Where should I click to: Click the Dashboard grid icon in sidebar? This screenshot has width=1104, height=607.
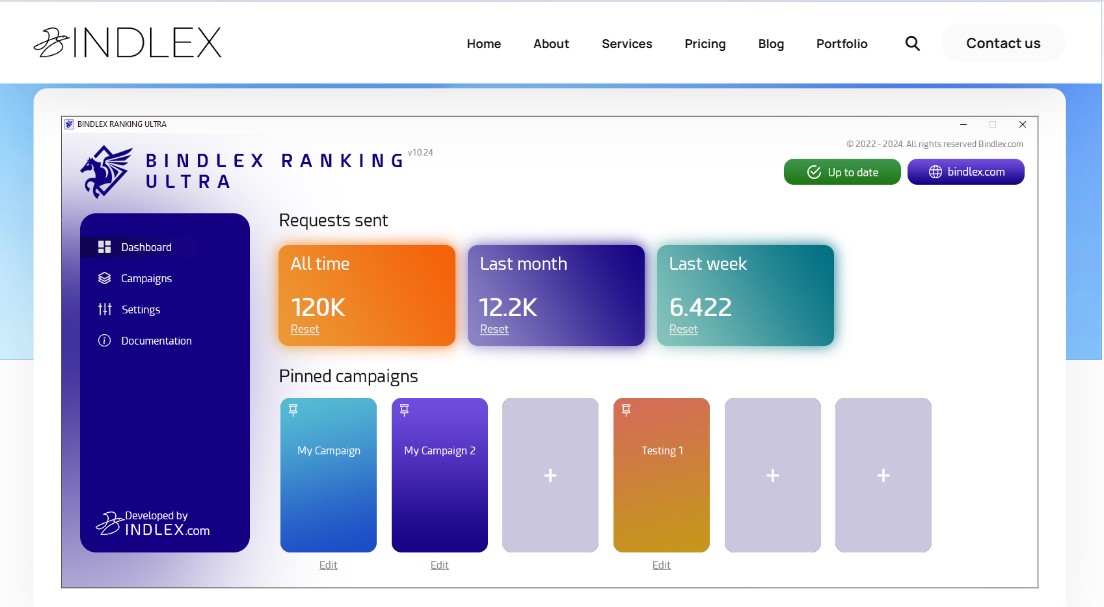point(104,247)
